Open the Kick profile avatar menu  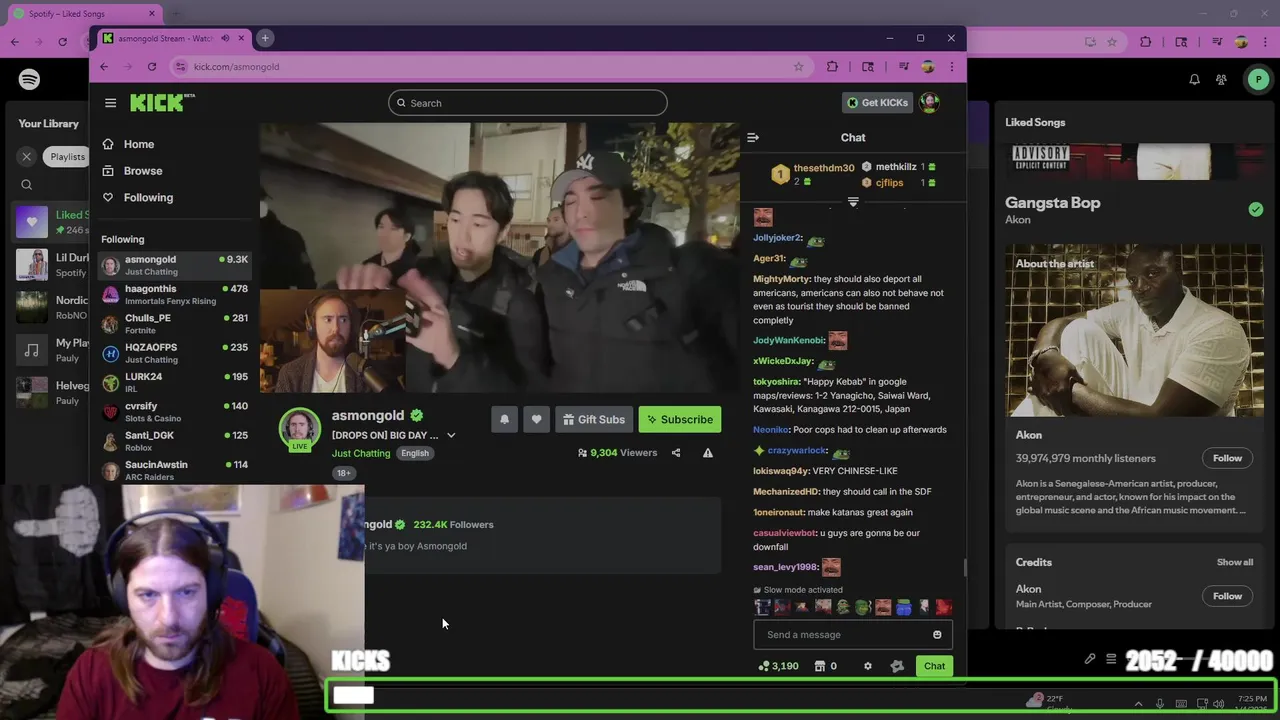point(930,103)
